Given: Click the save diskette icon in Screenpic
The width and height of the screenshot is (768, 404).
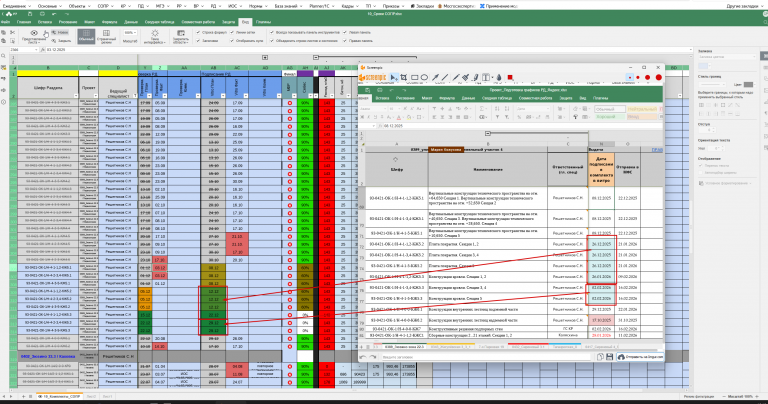Looking at the screenshot, I should 609,357.
